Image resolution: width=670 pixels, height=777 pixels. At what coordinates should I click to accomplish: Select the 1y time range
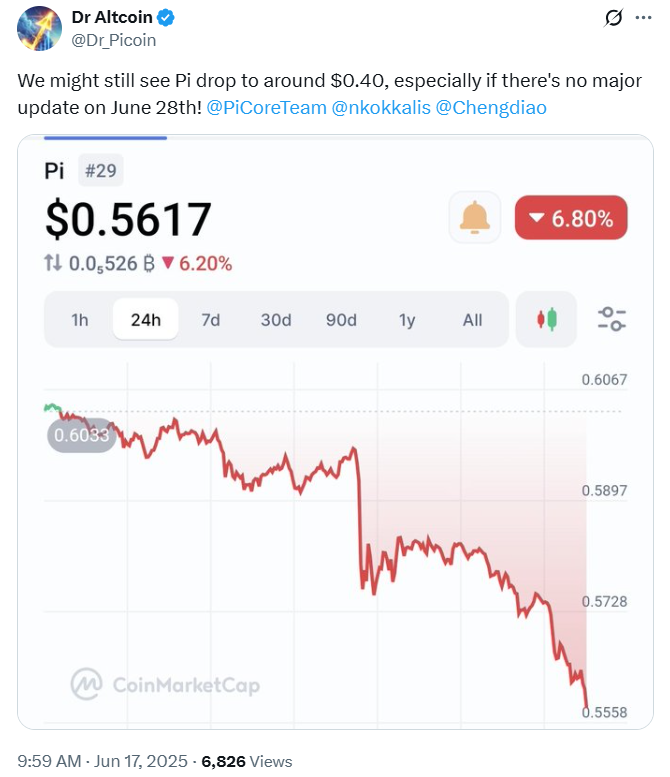407,320
